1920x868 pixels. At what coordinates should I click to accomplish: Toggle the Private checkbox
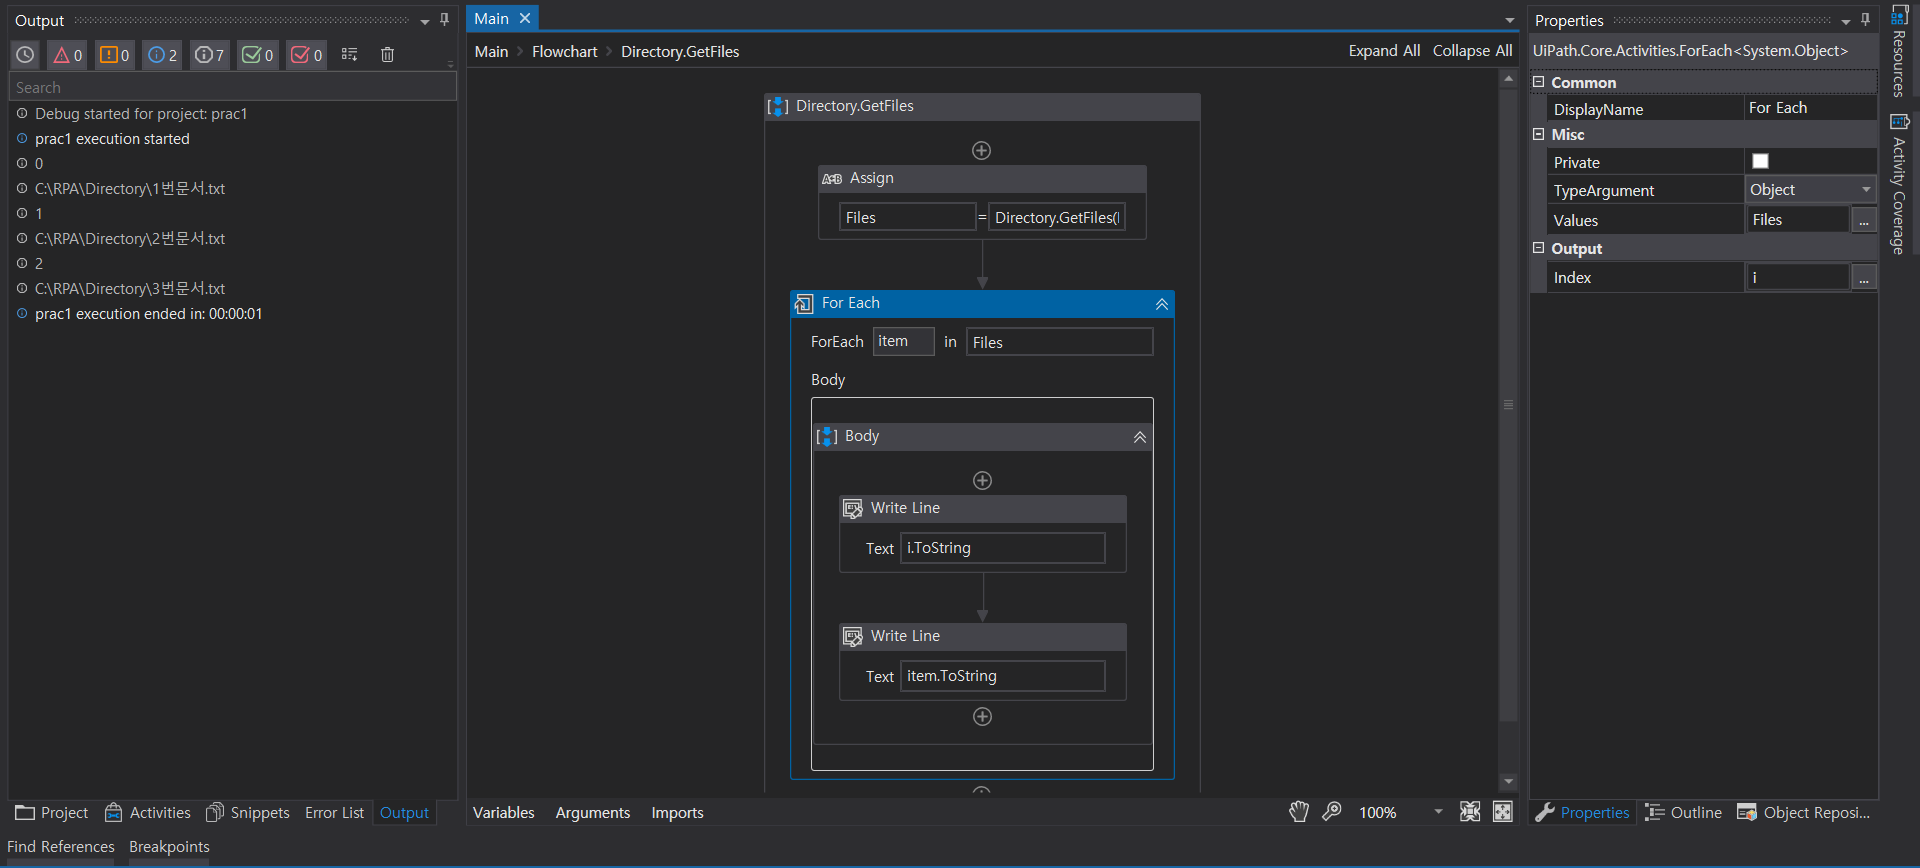pyautogui.click(x=1761, y=161)
